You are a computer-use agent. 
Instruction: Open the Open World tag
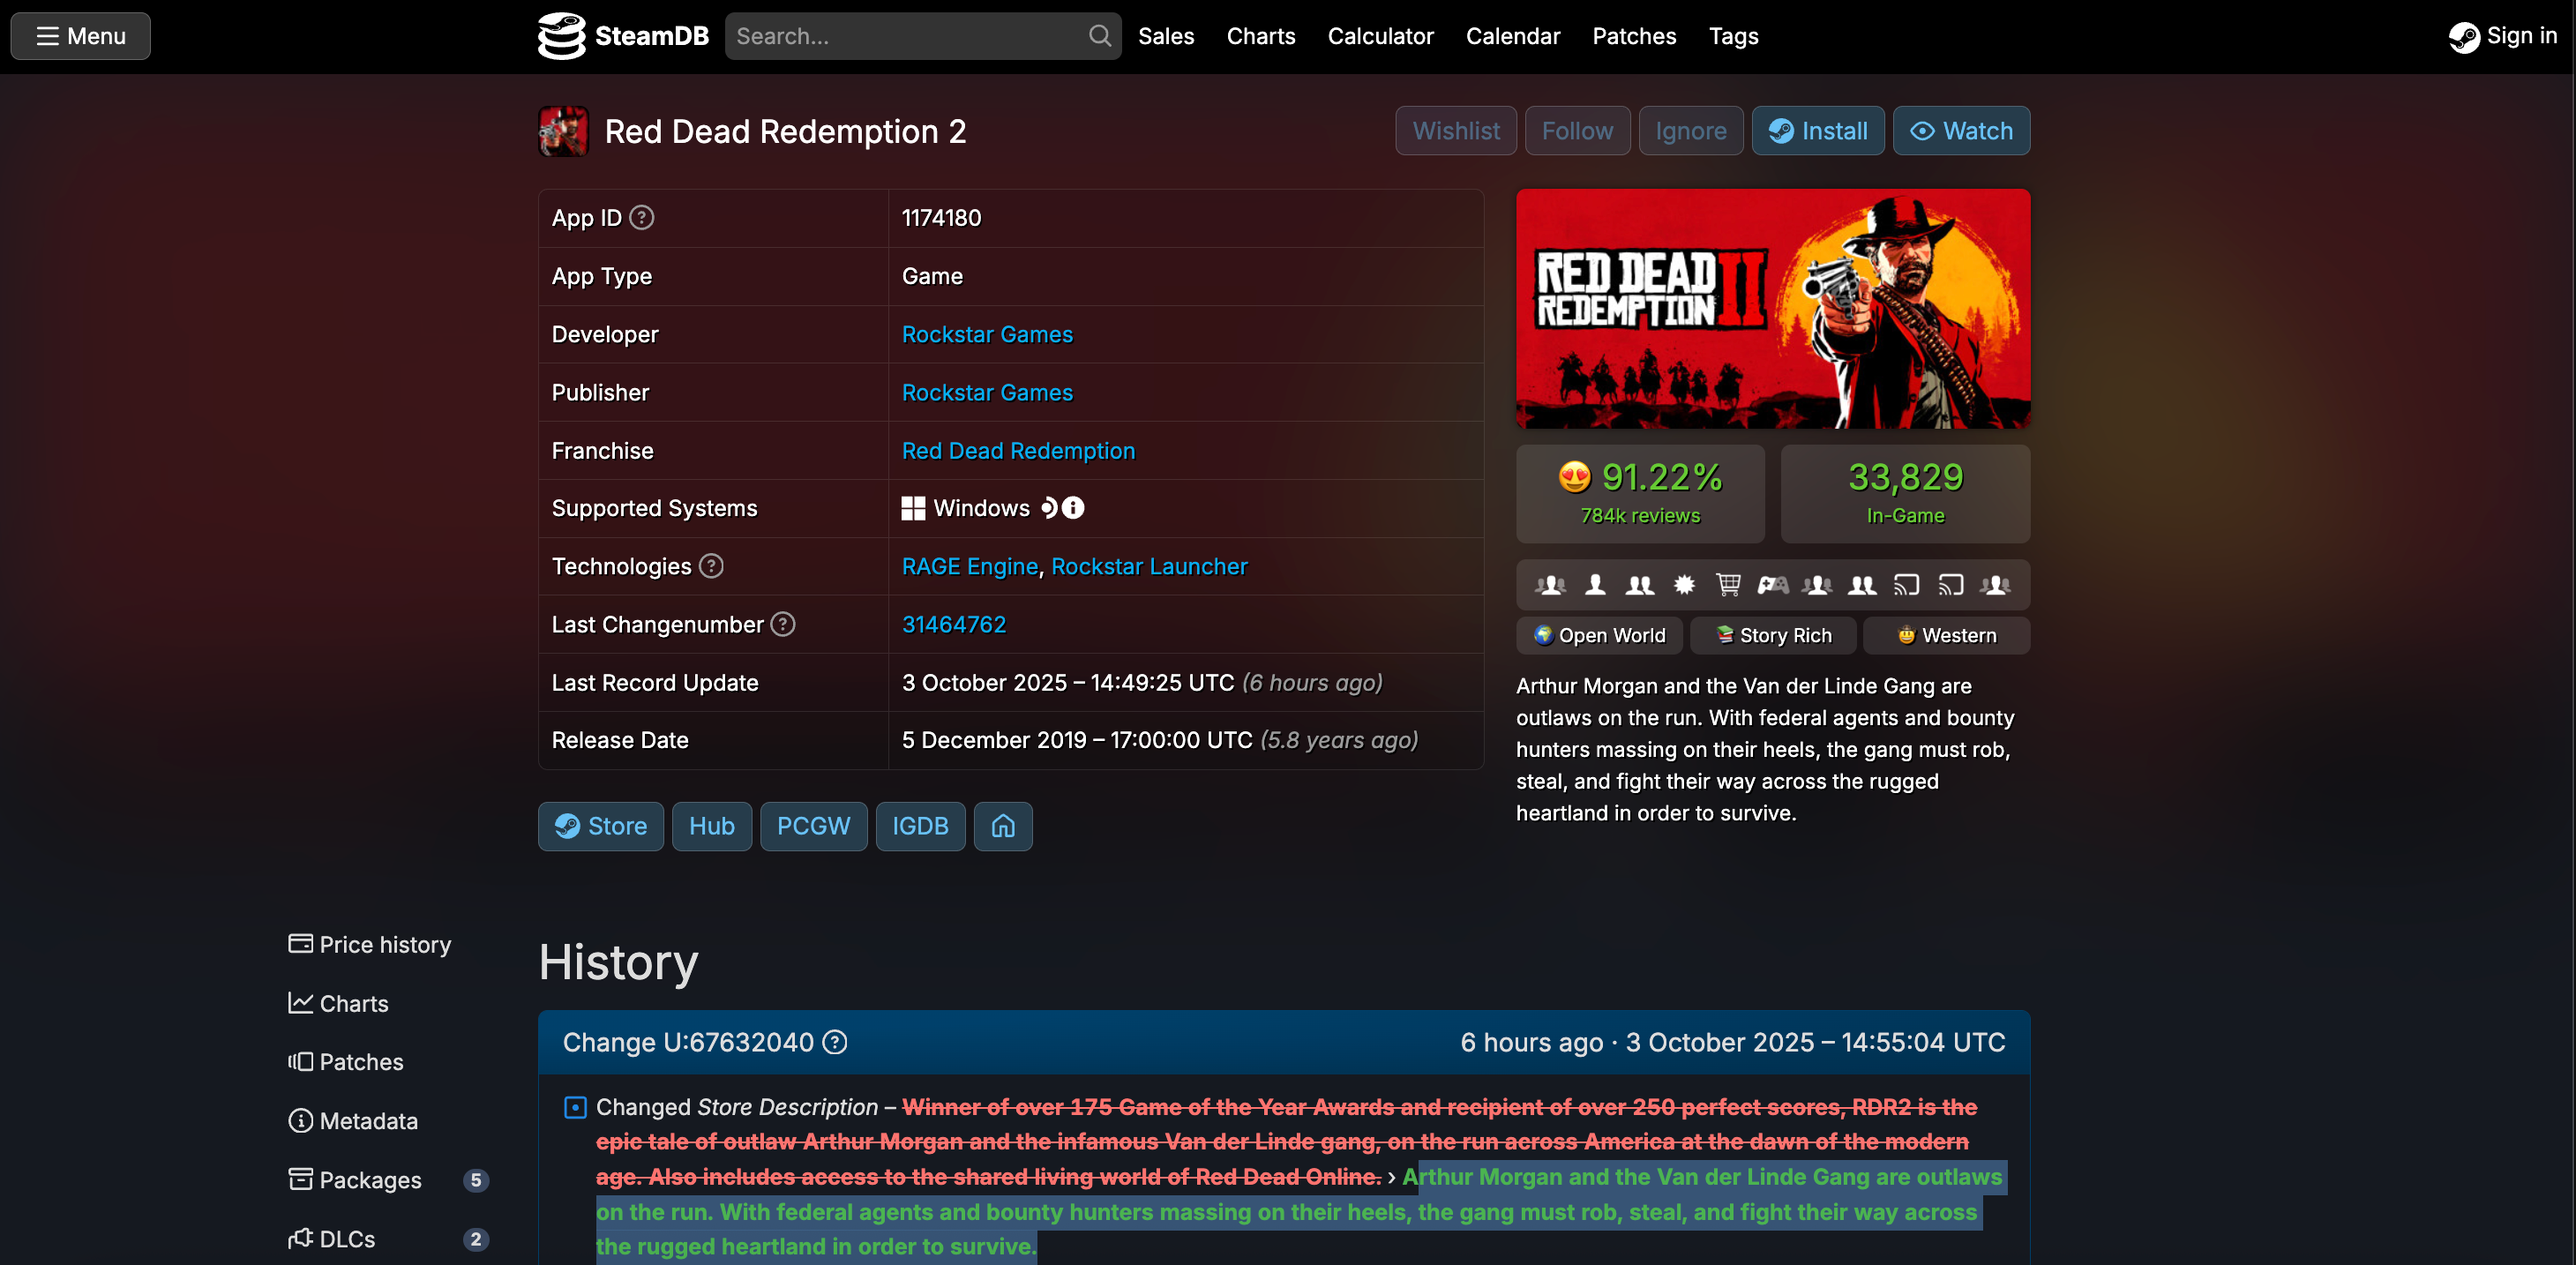(x=1597, y=635)
